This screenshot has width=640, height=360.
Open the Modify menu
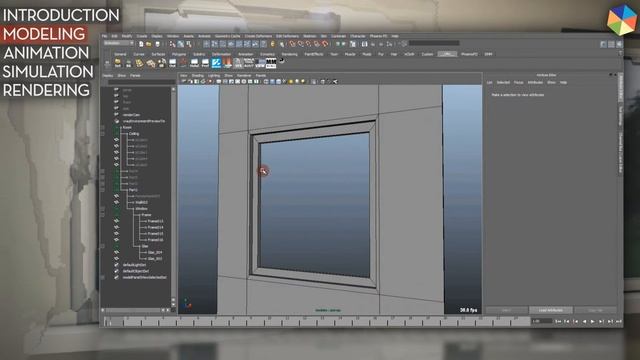click(127, 36)
